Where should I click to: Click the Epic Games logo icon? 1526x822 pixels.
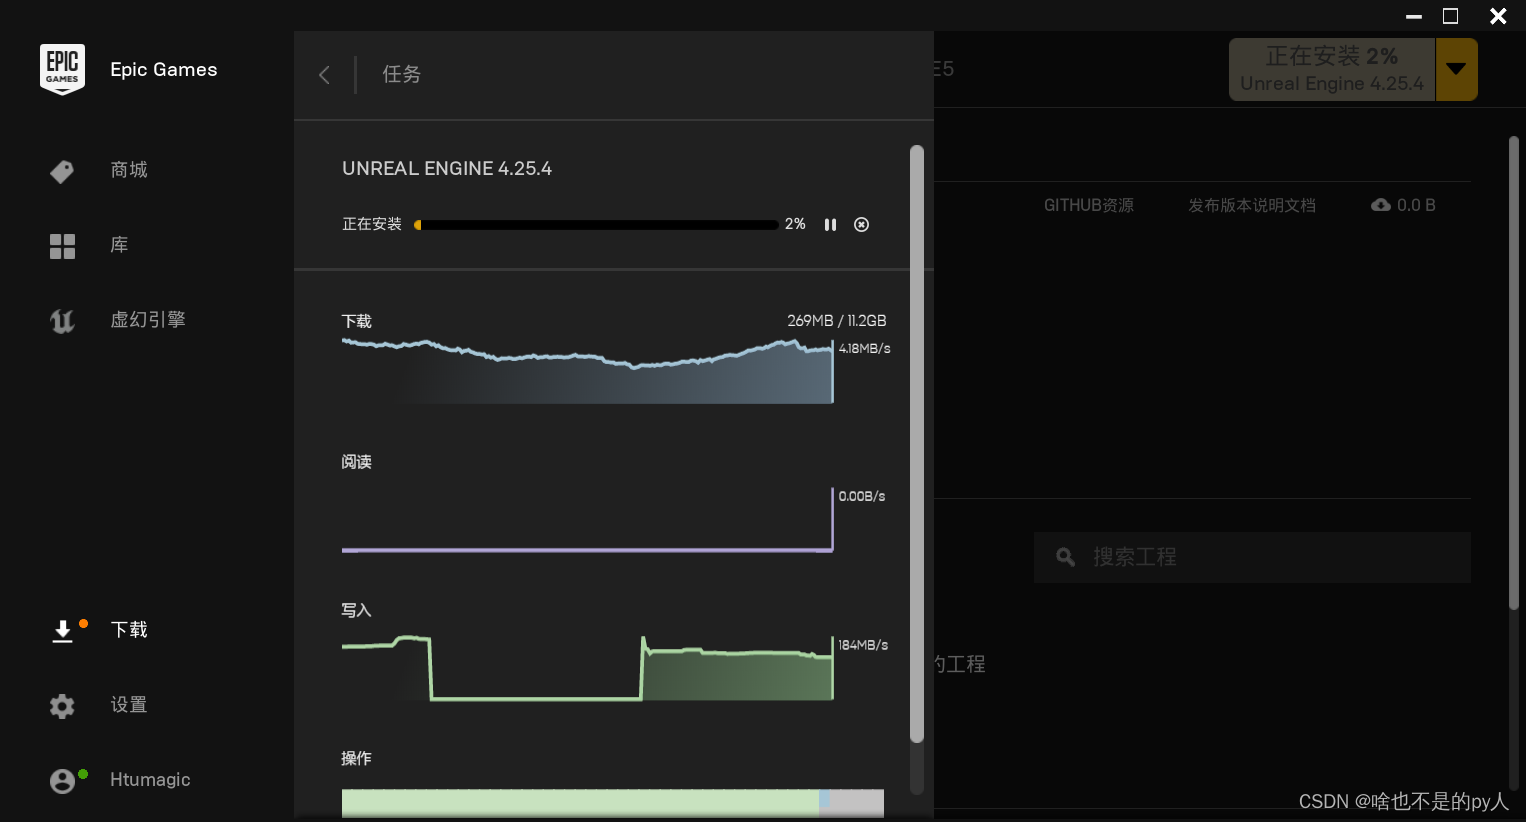coord(62,69)
